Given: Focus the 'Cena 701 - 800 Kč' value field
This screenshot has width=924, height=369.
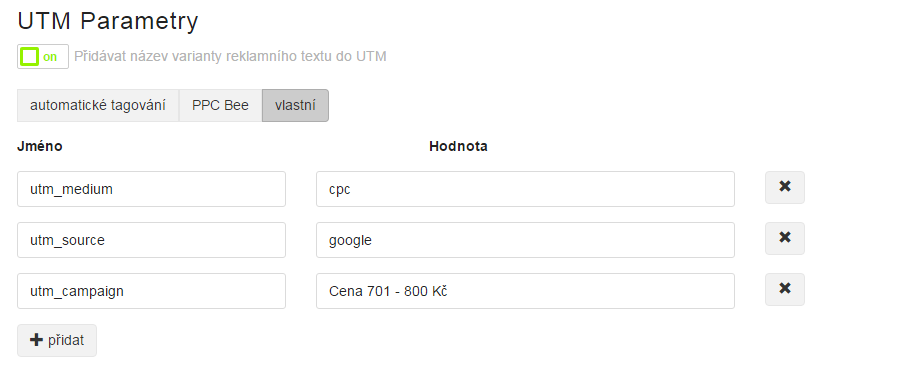Looking at the screenshot, I should [525, 291].
